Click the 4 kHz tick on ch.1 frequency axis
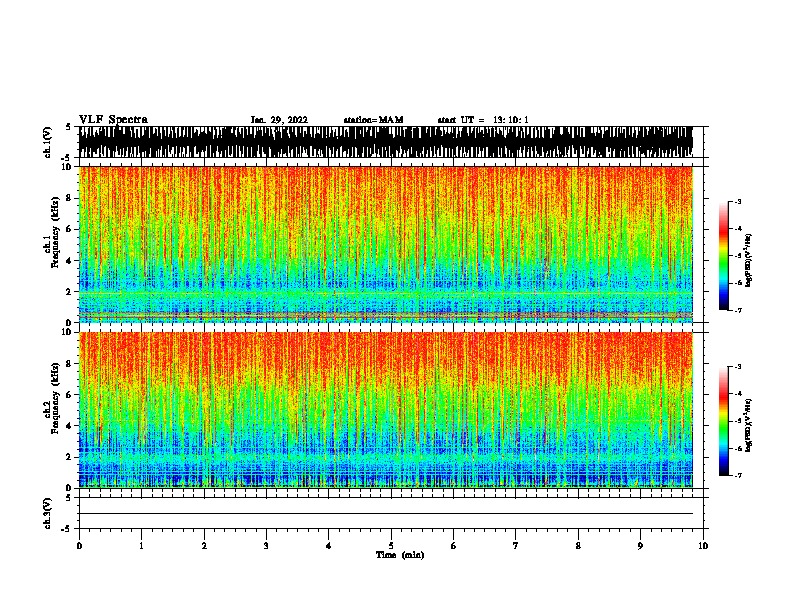 pyautogui.click(x=69, y=261)
